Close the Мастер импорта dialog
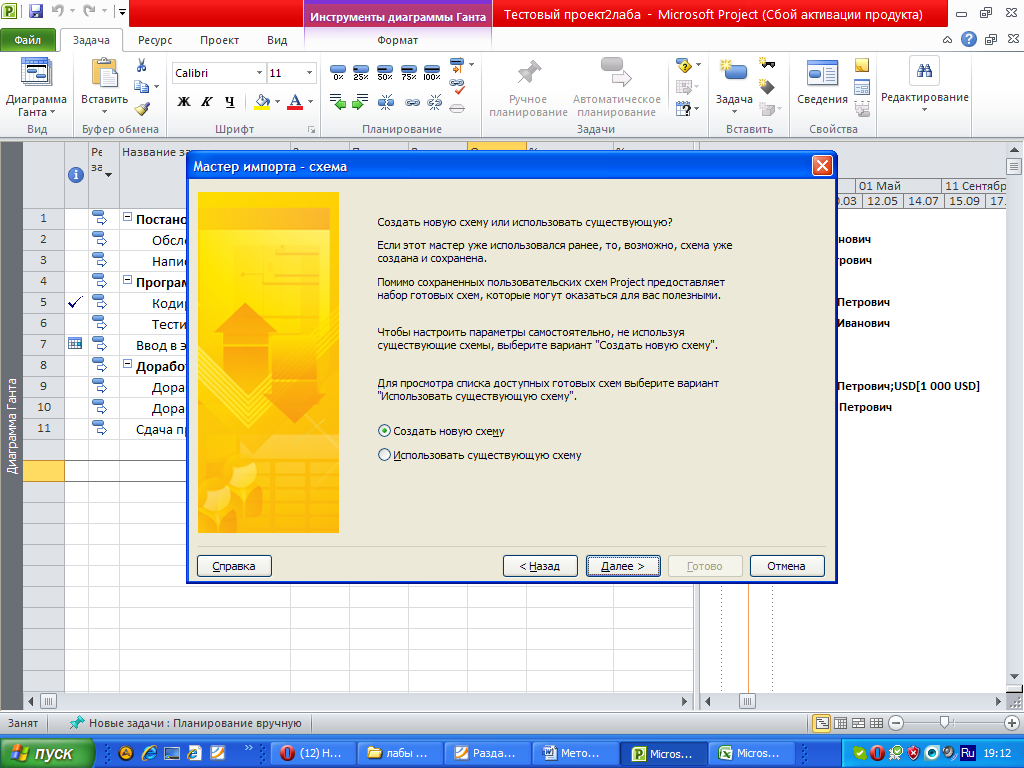This screenshot has height=768, width=1024. point(822,166)
